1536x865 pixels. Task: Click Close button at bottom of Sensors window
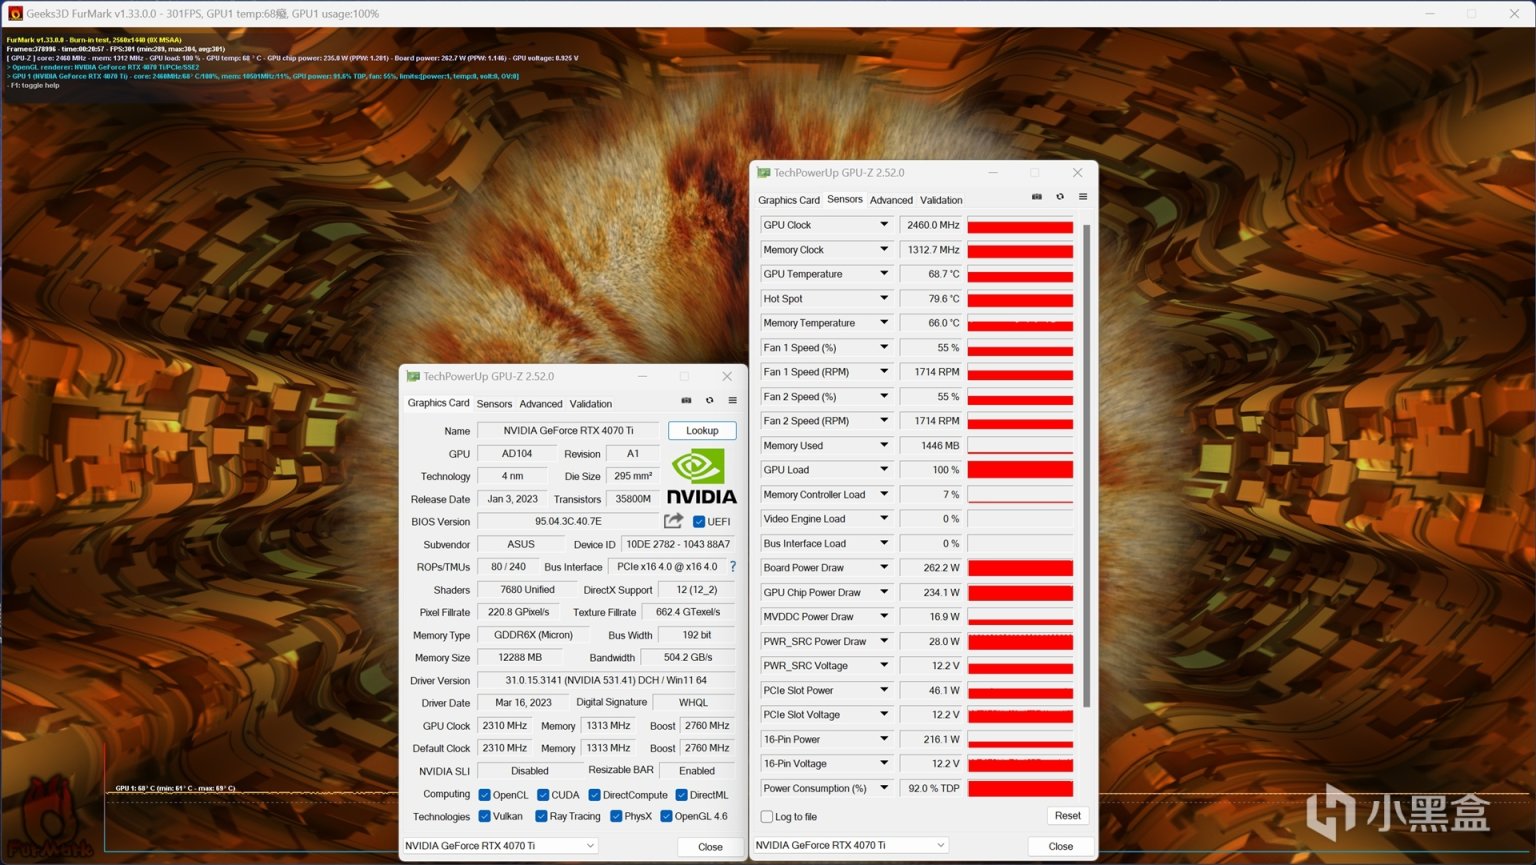point(1060,846)
